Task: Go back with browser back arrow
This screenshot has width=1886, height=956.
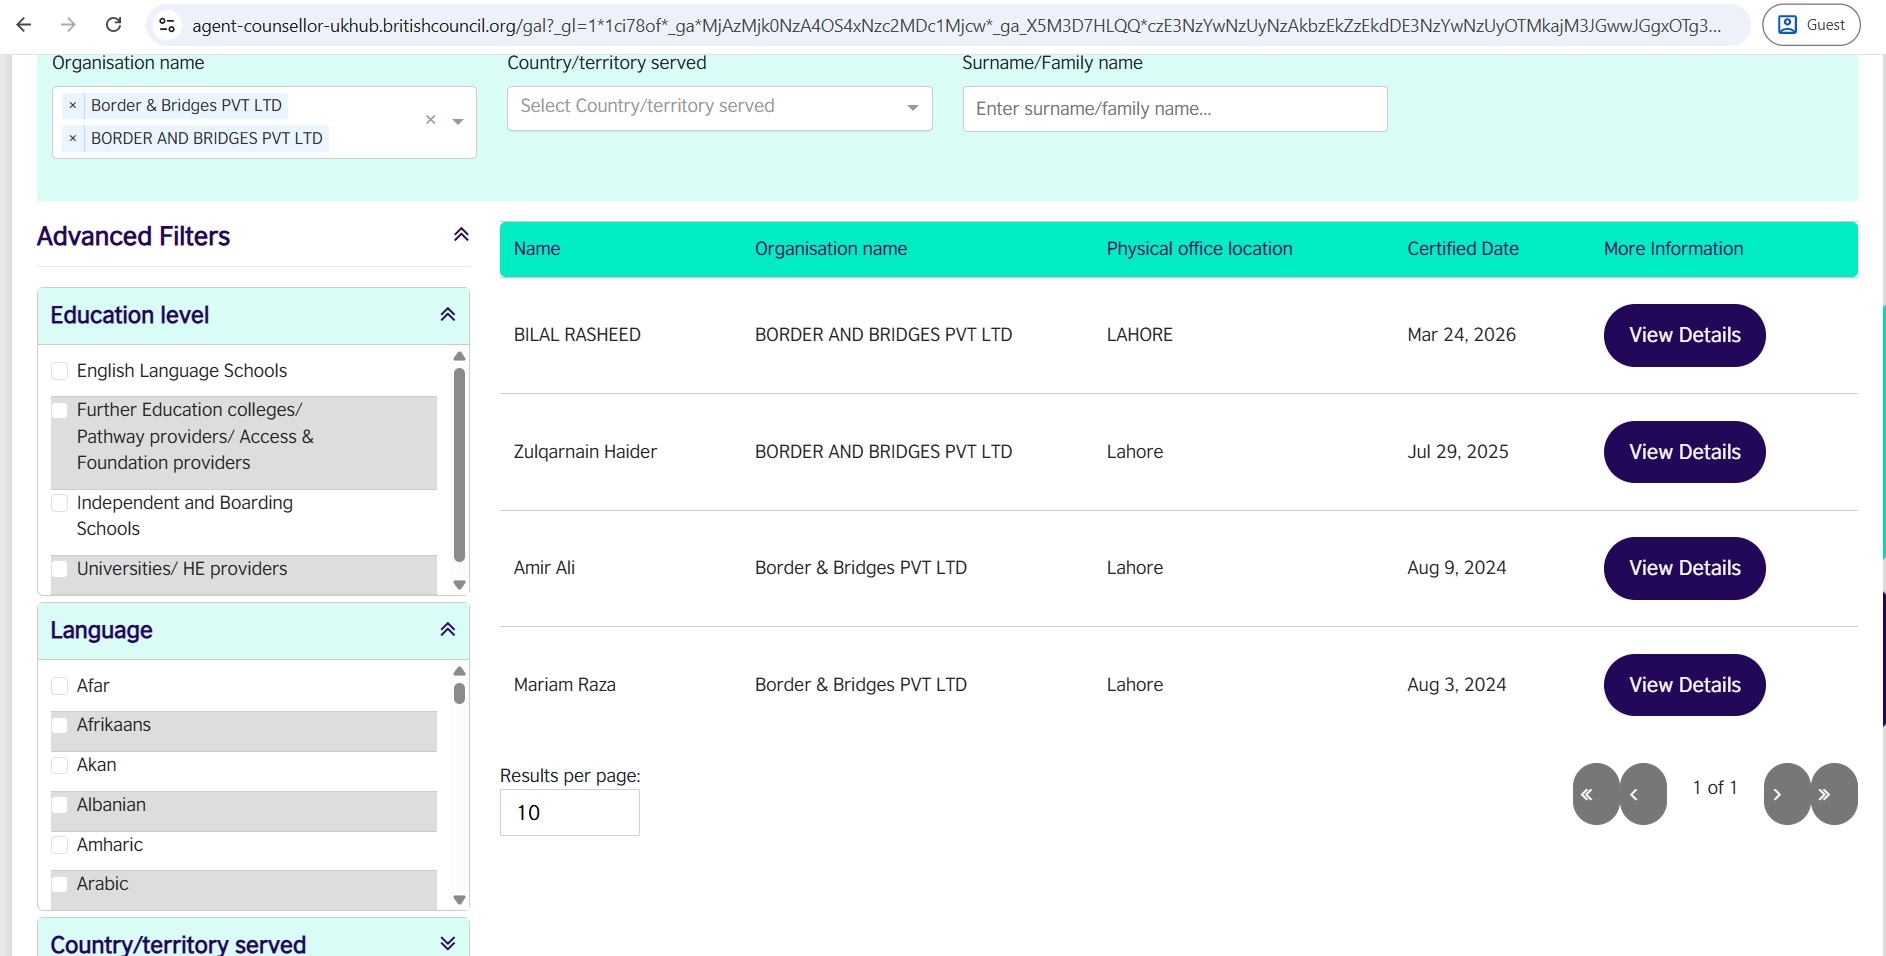Action: click(24, 25)
